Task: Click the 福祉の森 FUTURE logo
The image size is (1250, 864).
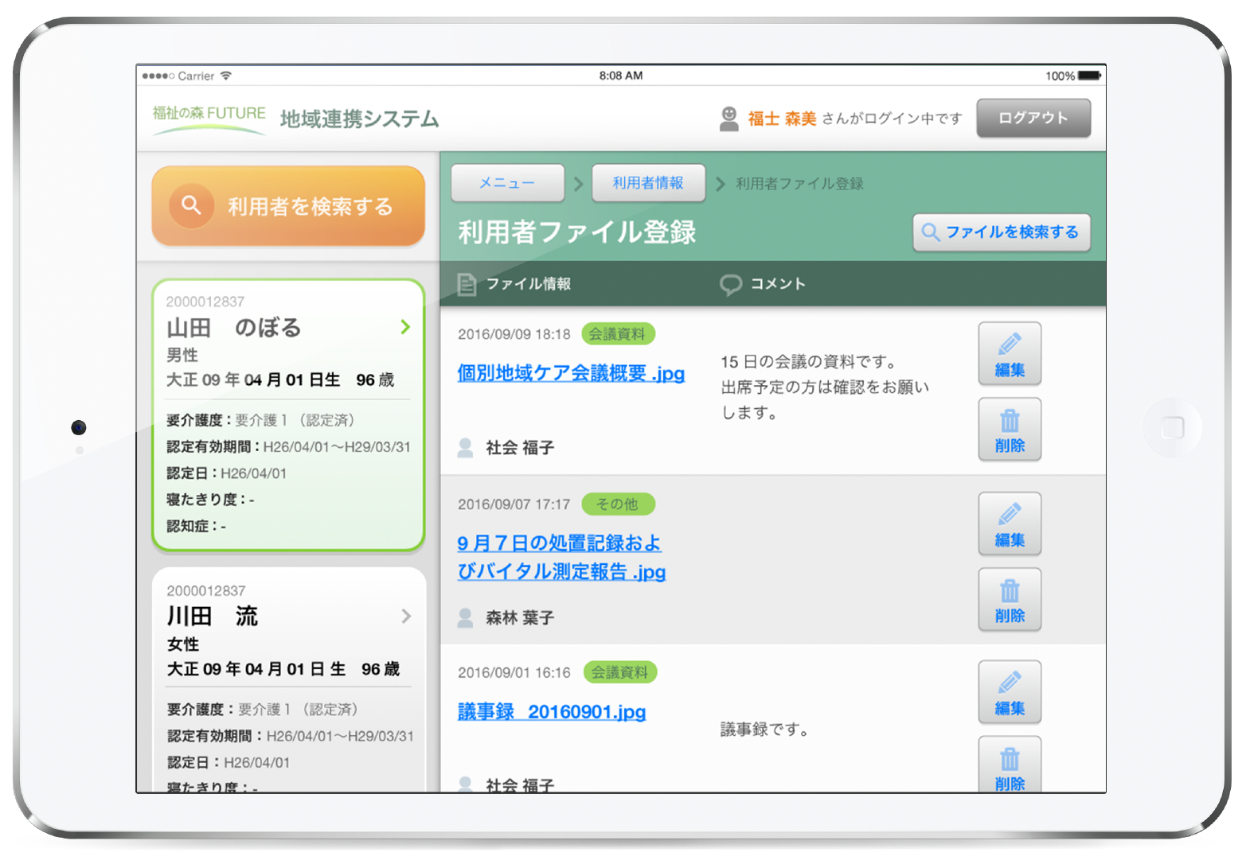Action: pos(208,118)
